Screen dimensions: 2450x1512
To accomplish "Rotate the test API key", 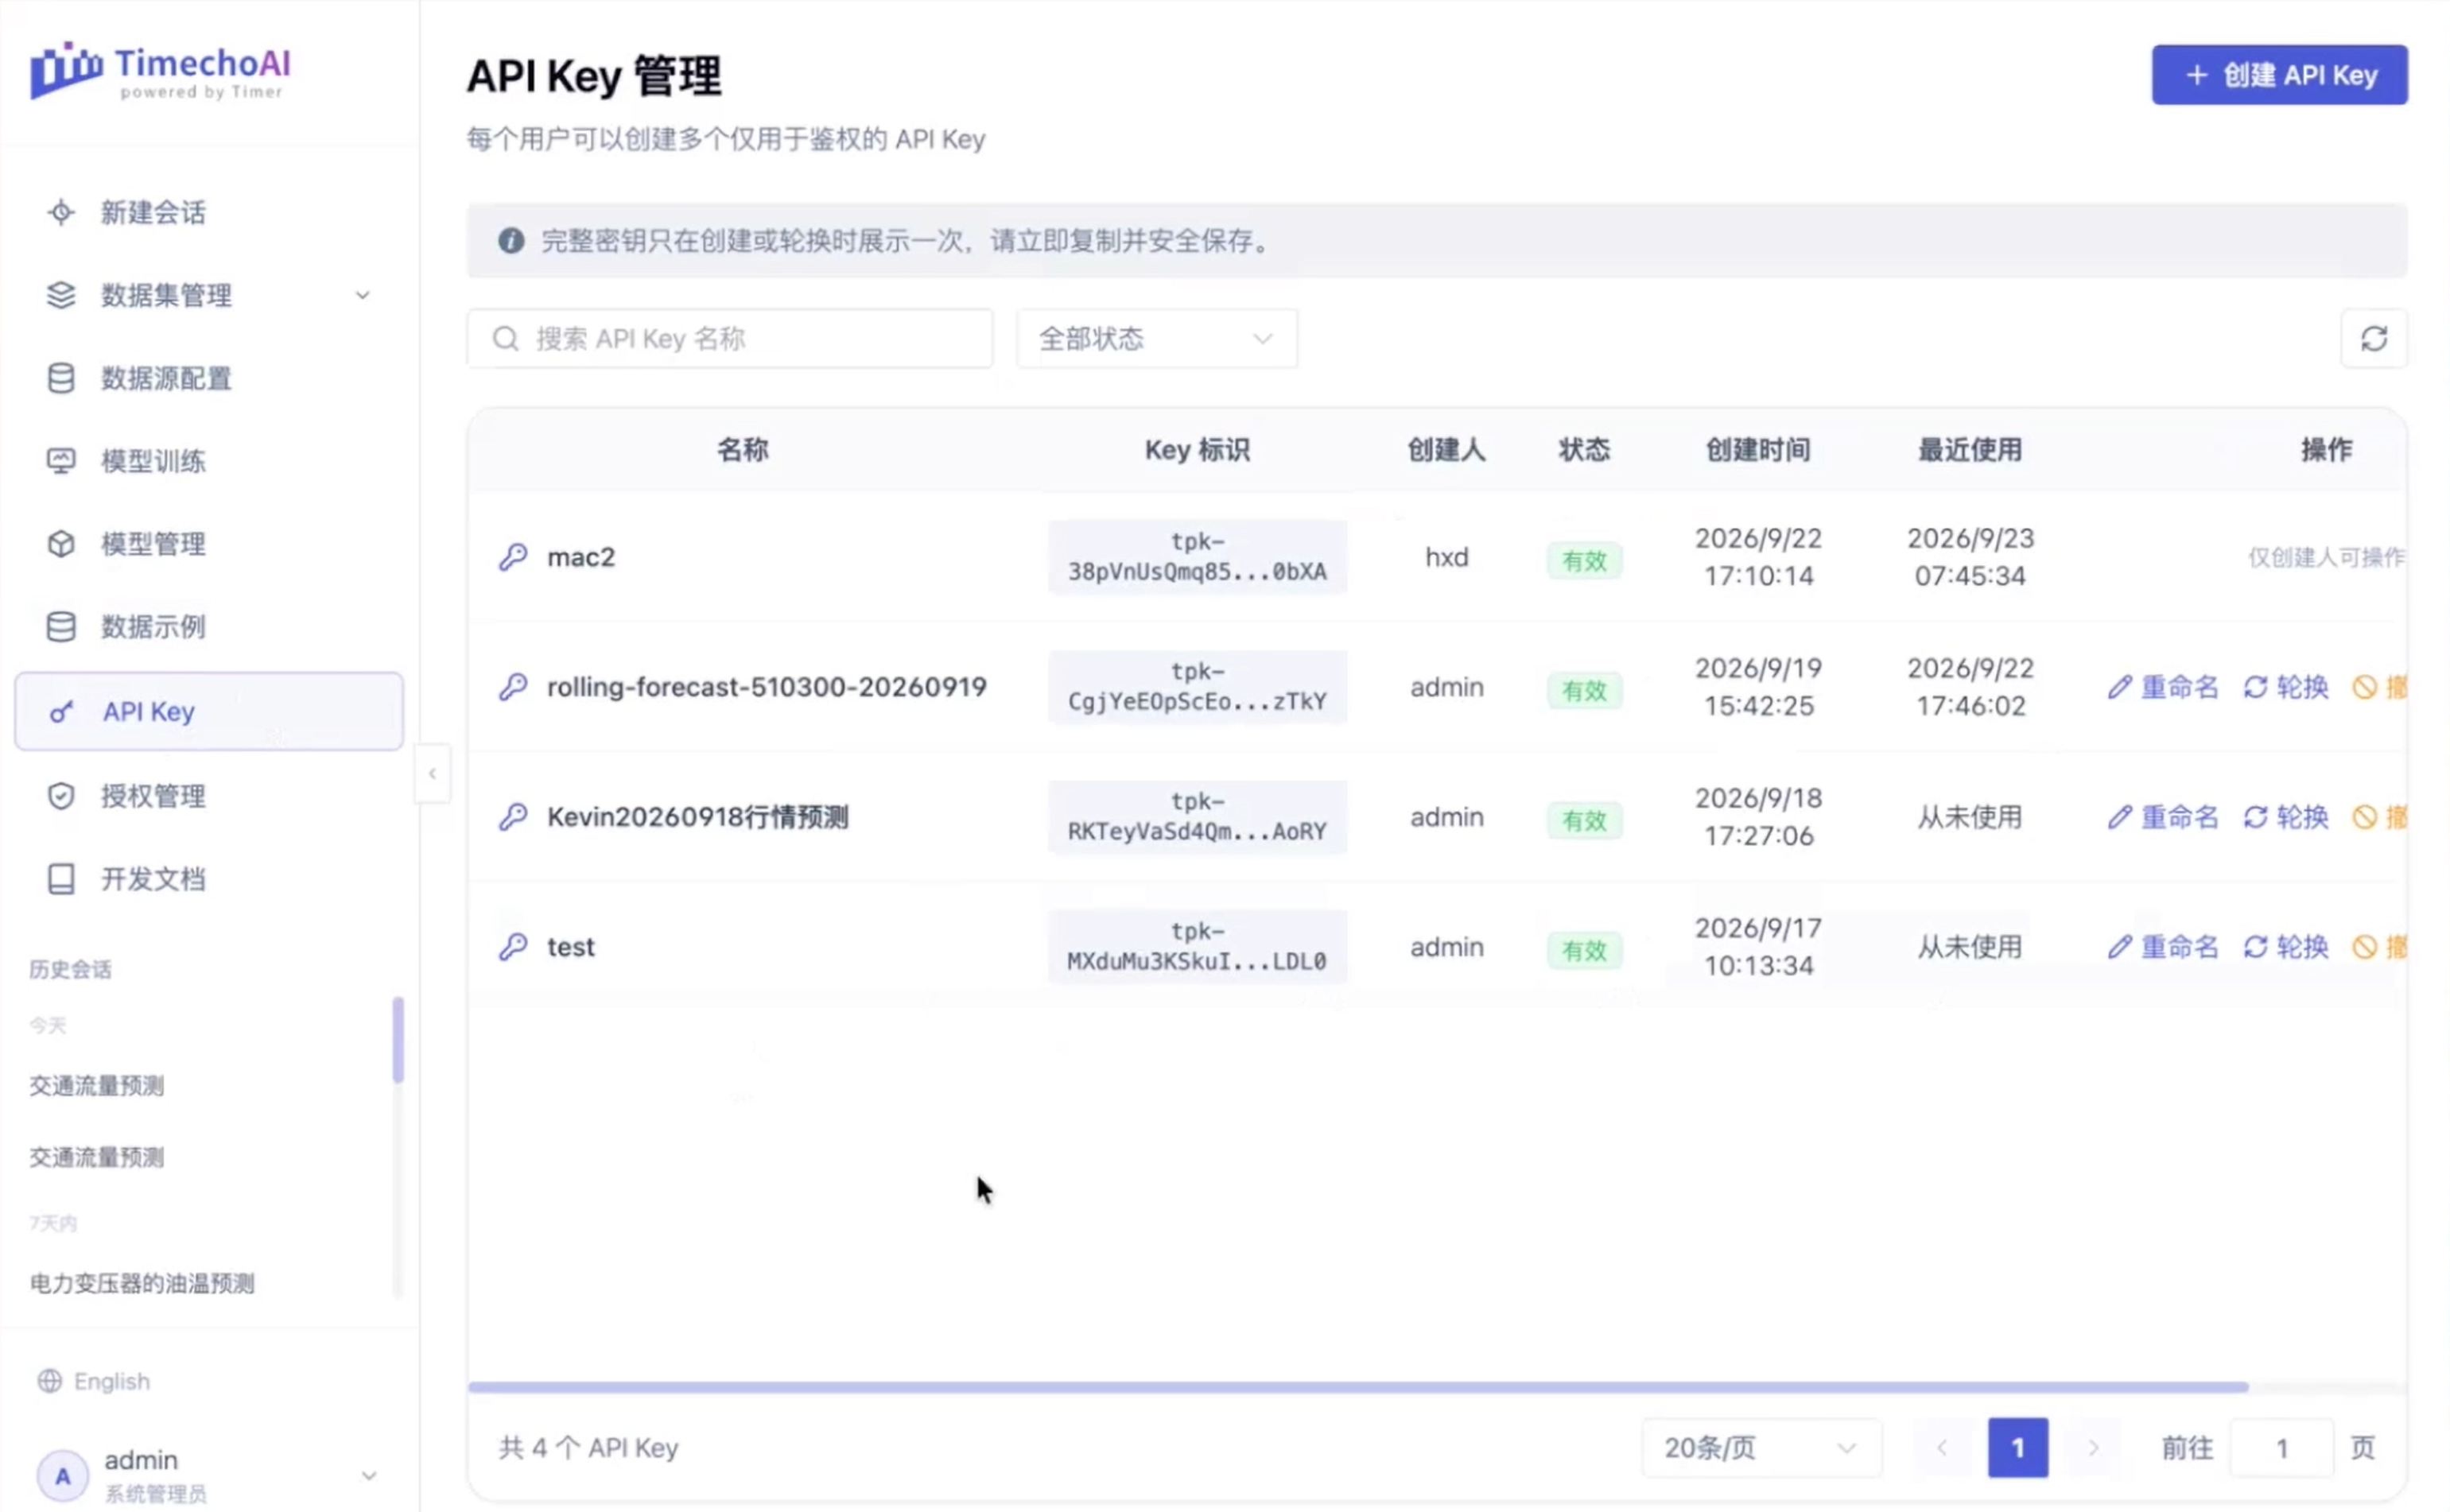I will coord(2286,947).
